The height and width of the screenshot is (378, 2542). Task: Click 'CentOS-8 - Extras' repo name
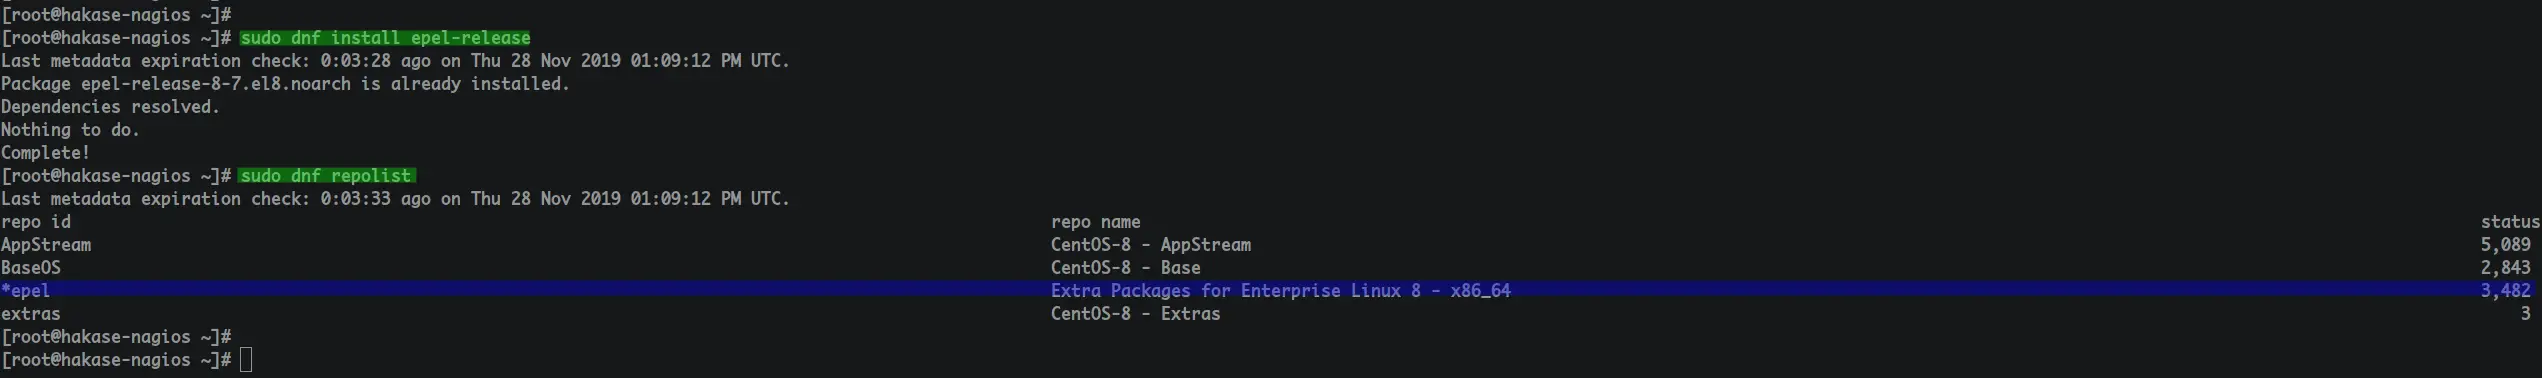pos(1135,314)
